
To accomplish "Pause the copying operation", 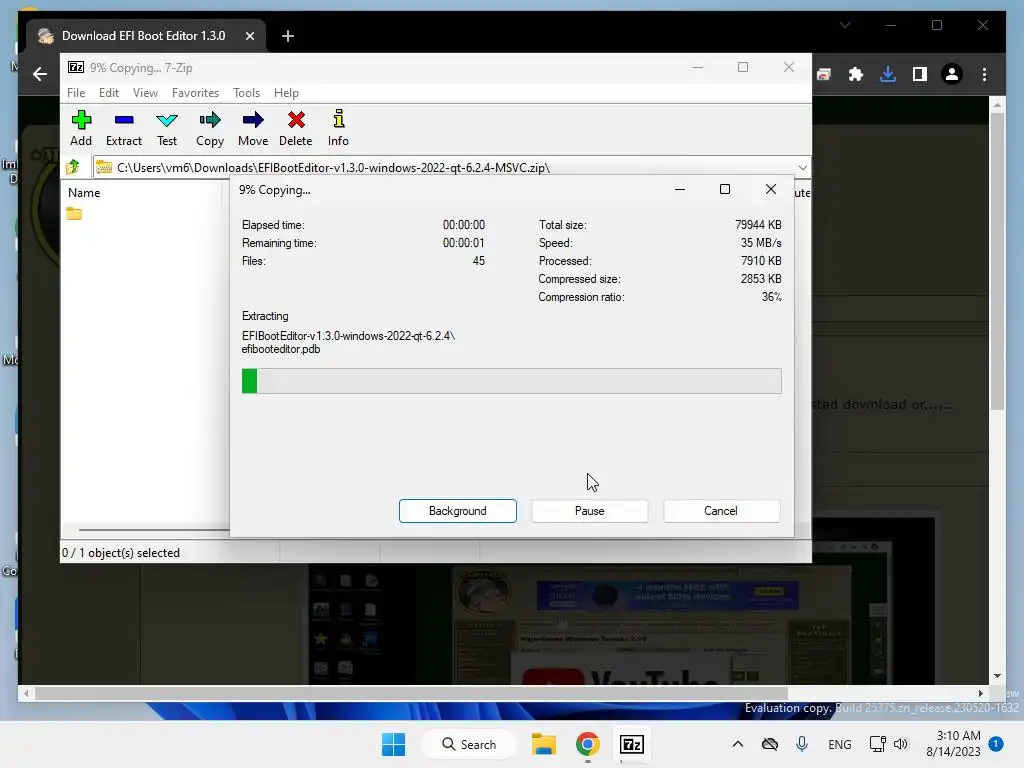I will coord(590,511).
